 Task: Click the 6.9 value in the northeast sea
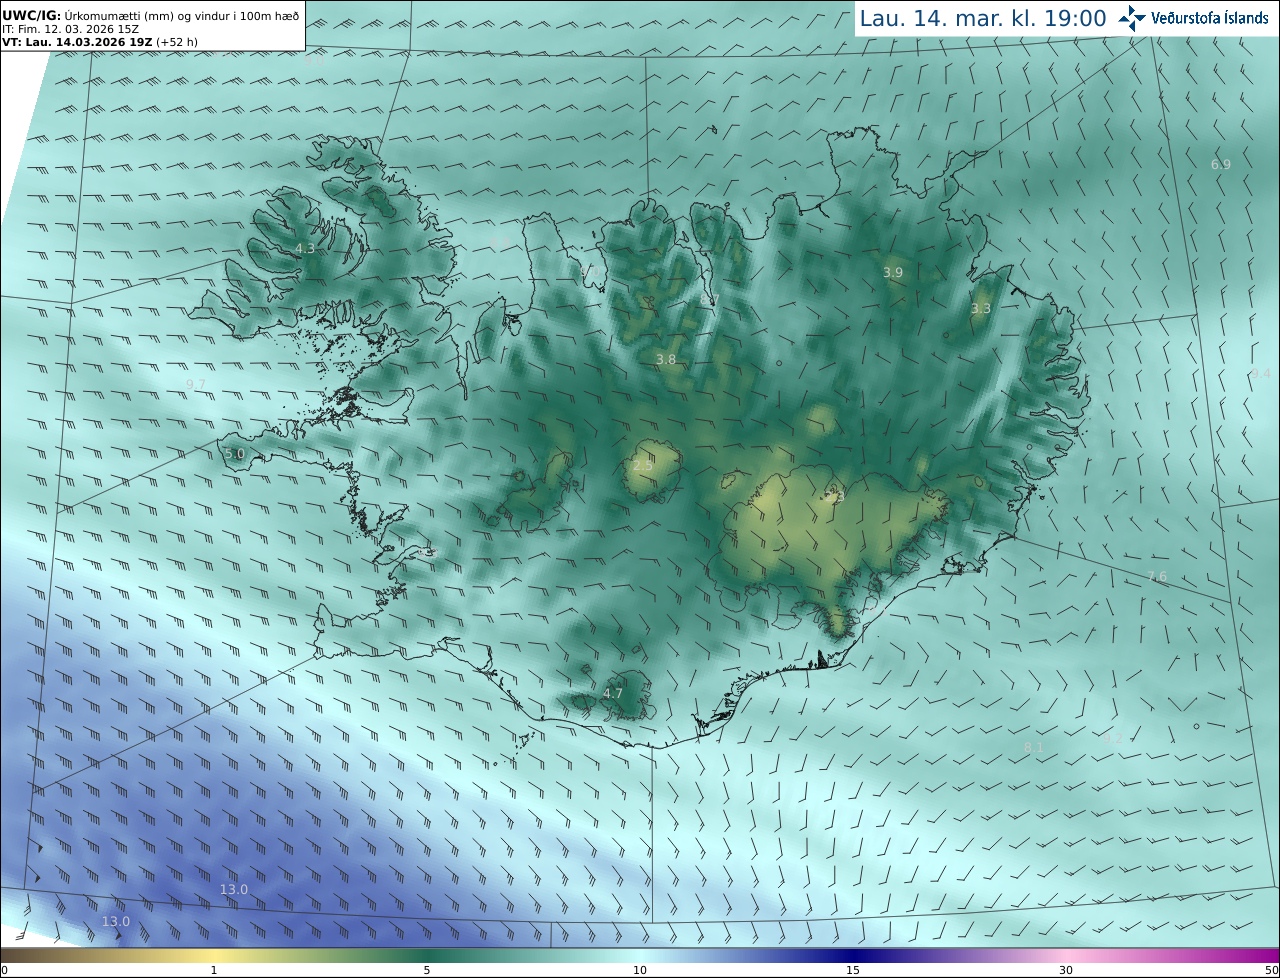1221,164
